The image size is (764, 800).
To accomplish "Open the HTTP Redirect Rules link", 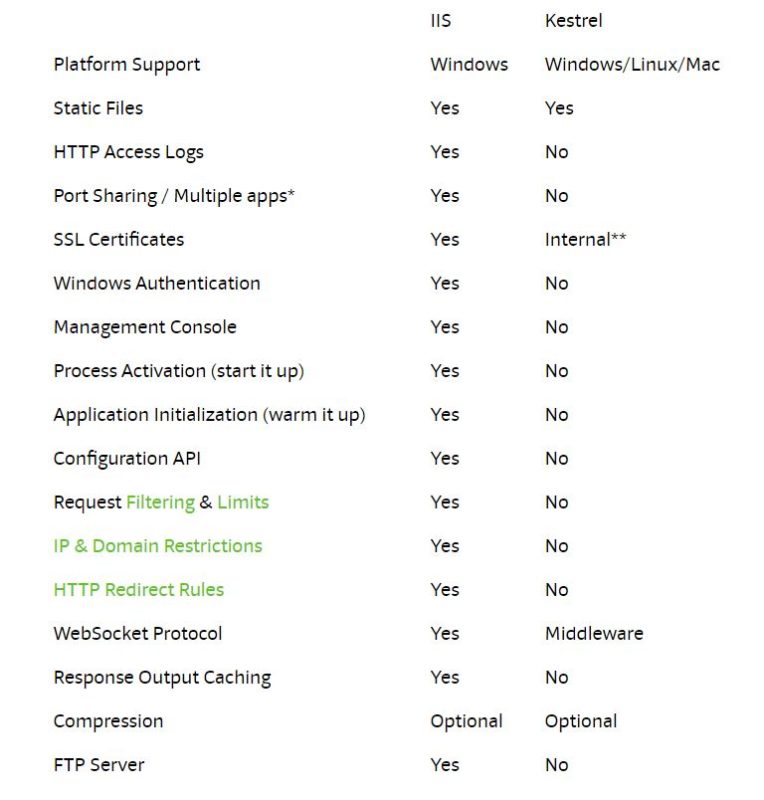I will 138,590.
